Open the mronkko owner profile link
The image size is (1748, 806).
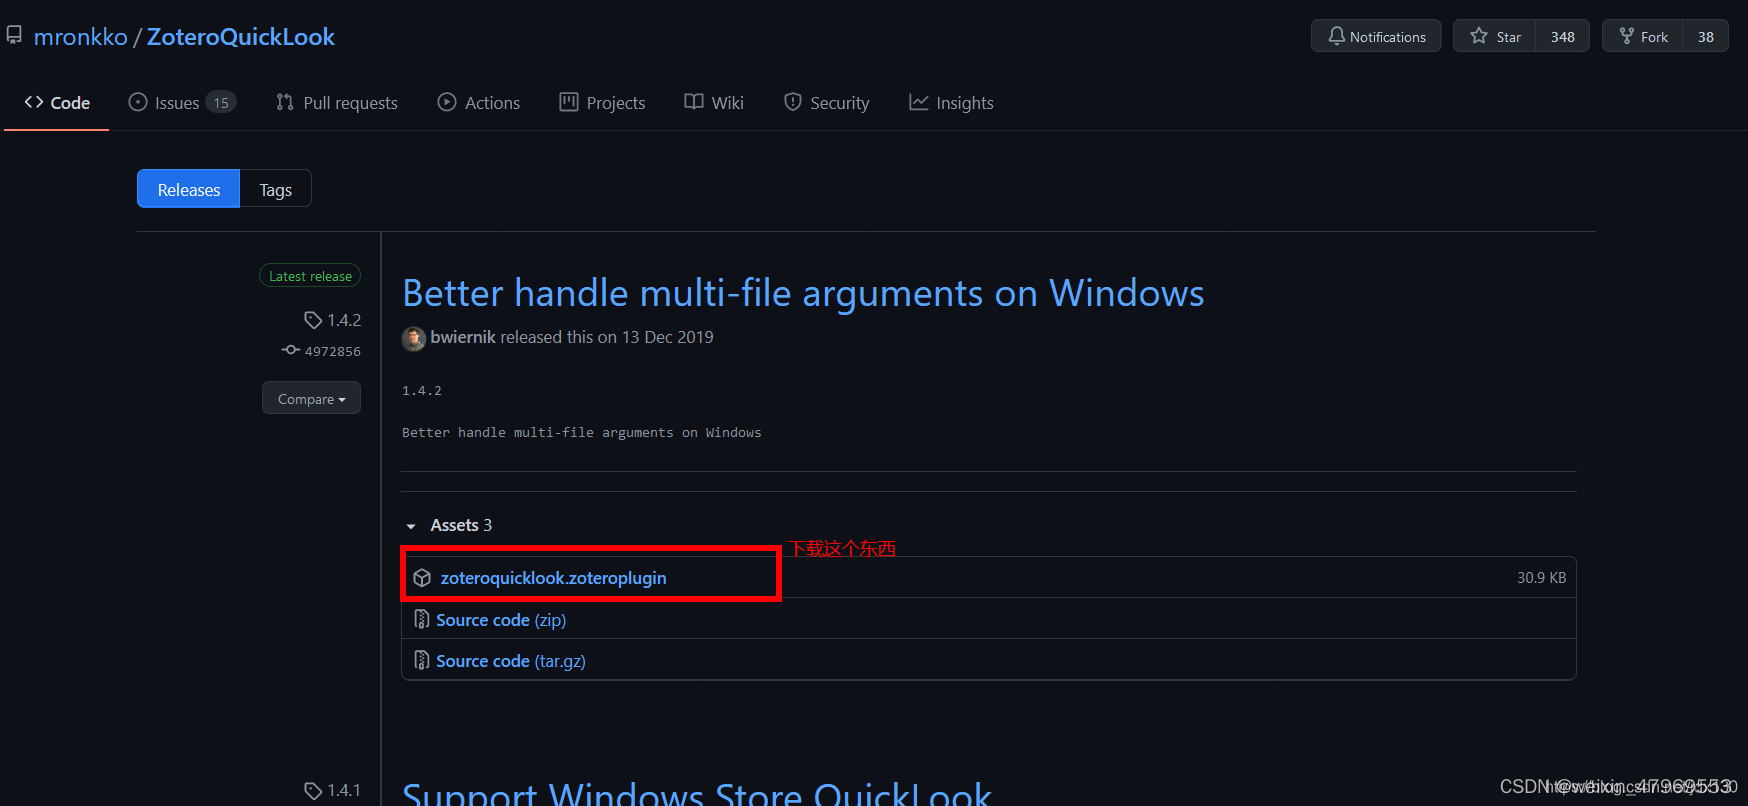click(81, 37)
